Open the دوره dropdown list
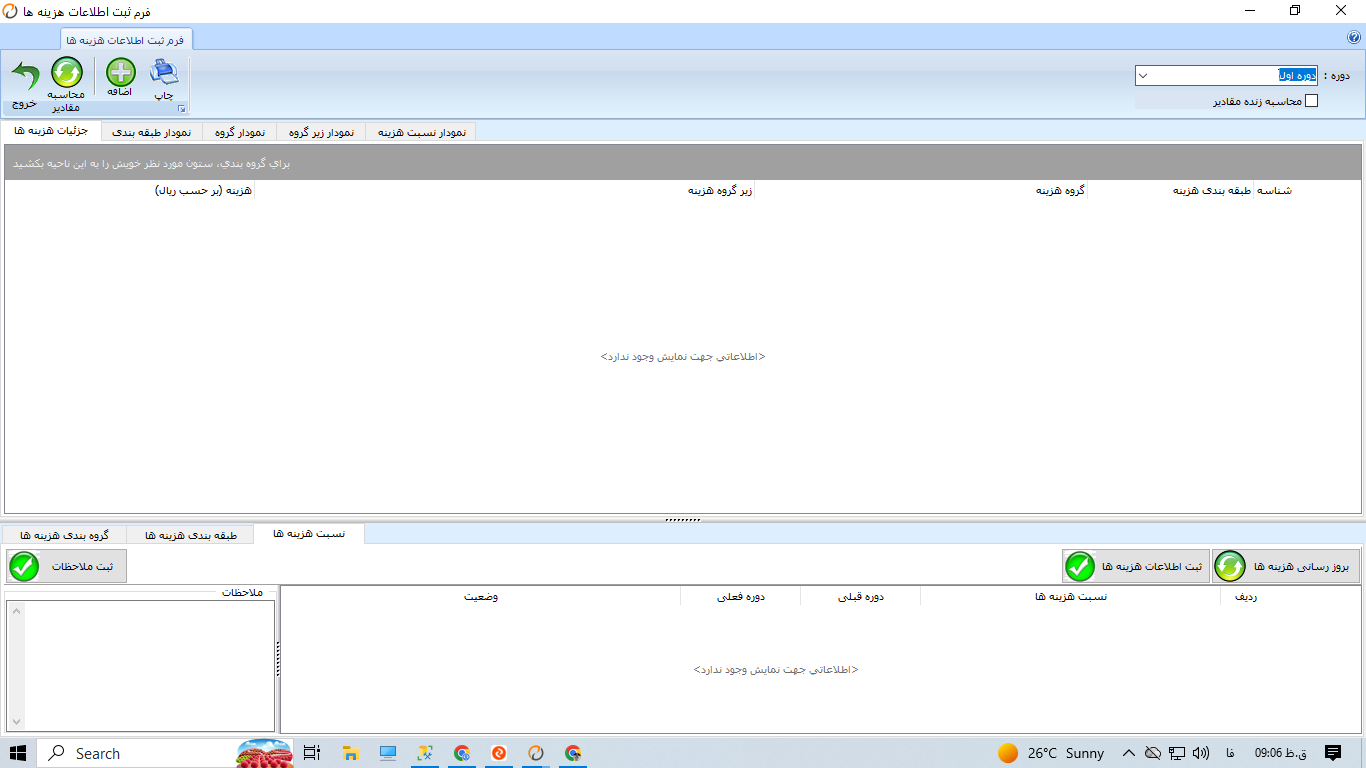Image resolution: width=1366 pixels, height=768 pixels. (x=1144, y=75)
